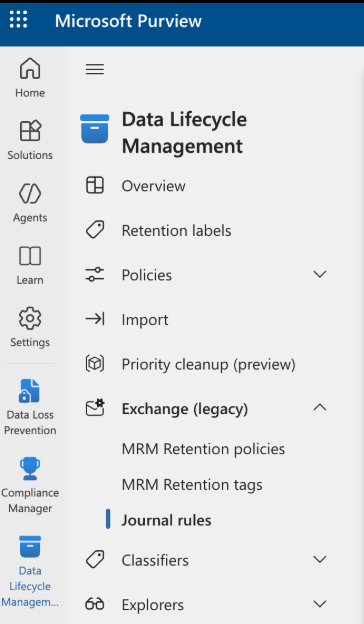The width and height of the screenshot is (364, 624).
Task: Open MRM Retention policies
Action: coord(203,449)
